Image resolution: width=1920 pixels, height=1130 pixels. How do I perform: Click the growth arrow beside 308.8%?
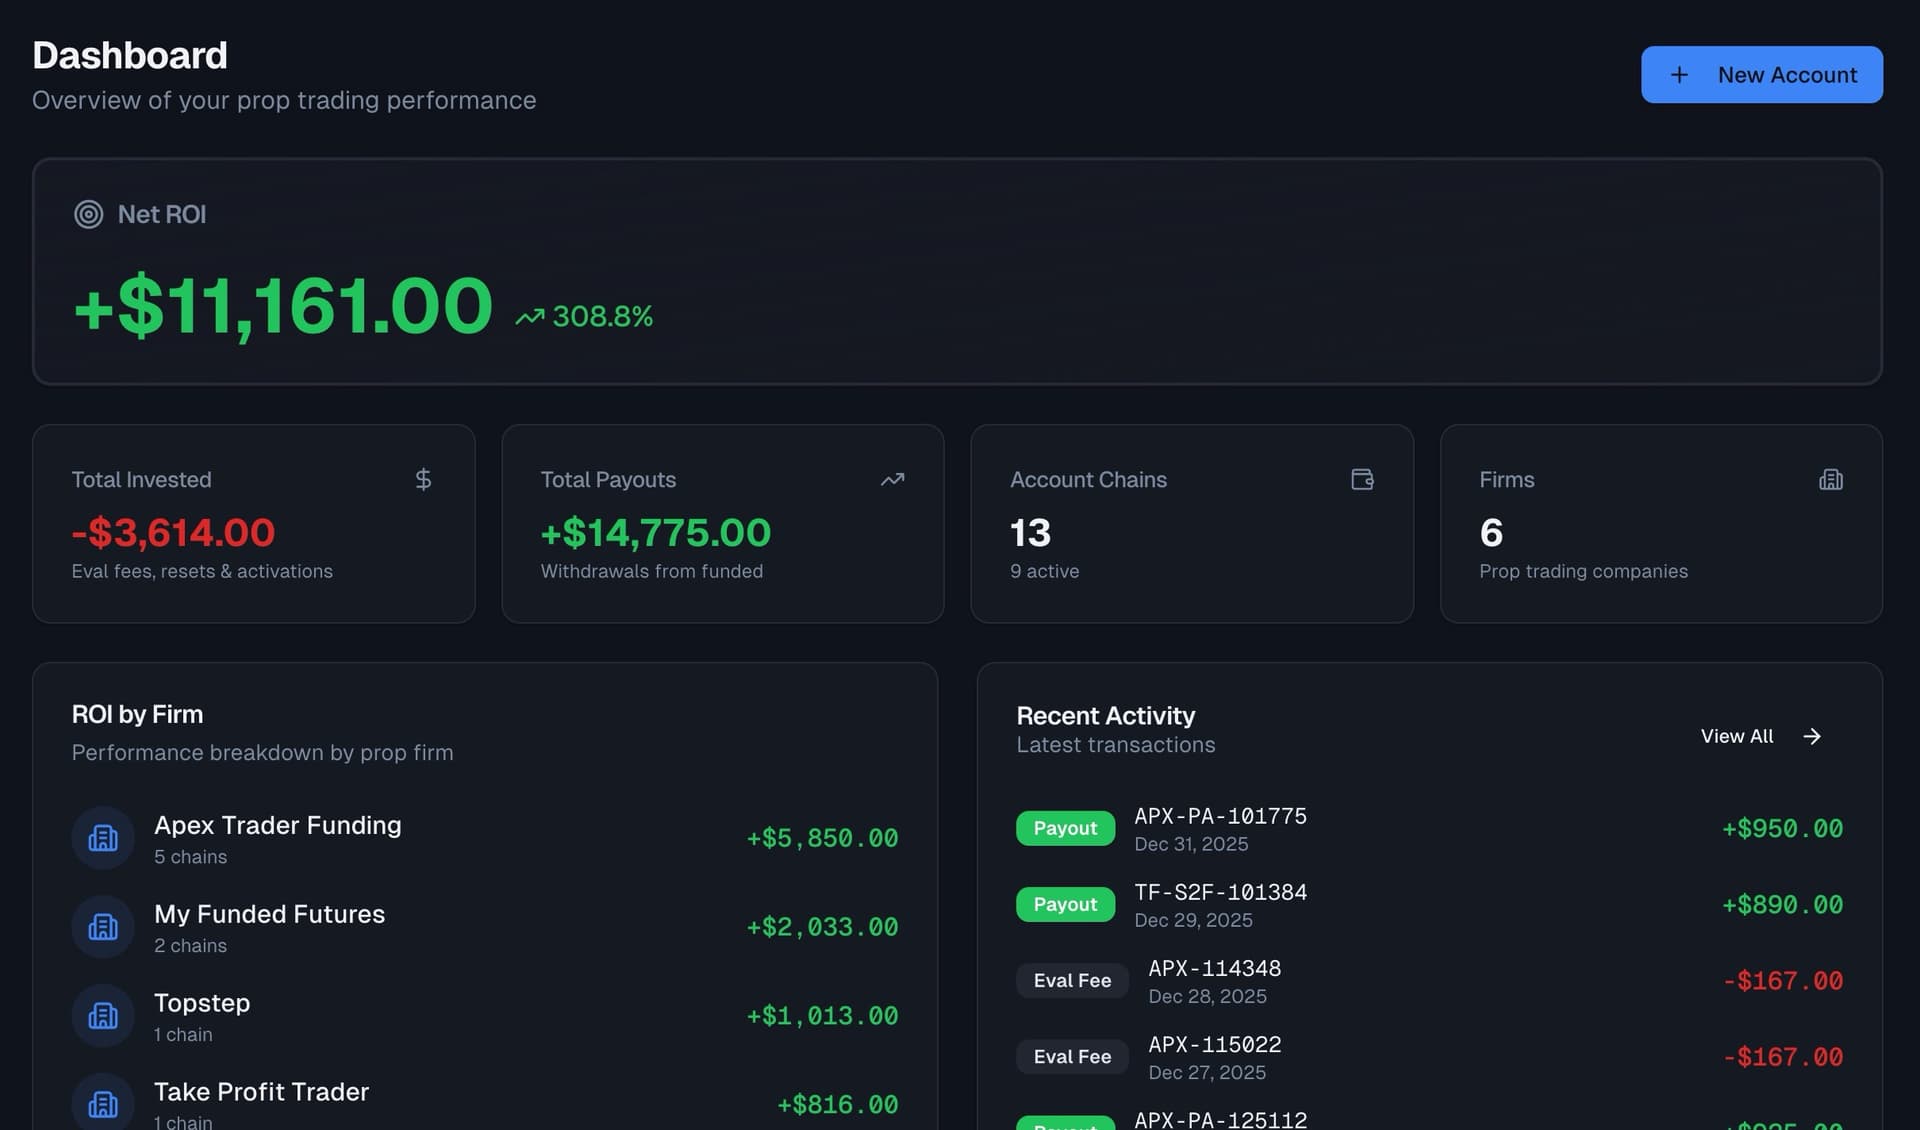click(531, 314)
